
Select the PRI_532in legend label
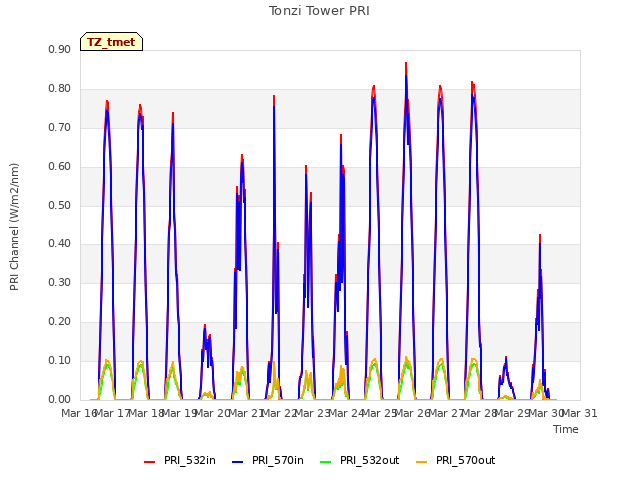(x=190, y=460)
